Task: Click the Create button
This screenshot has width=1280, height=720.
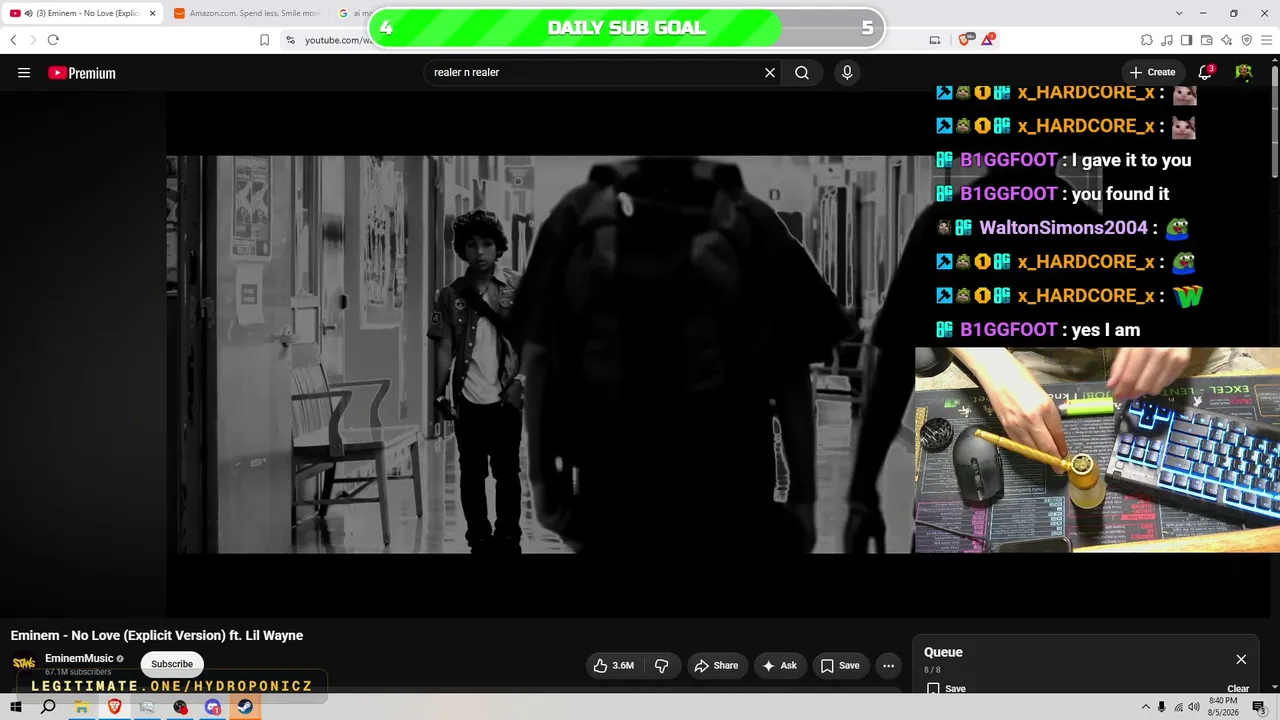Action: pyautogui.click(x=1152, y=72)
